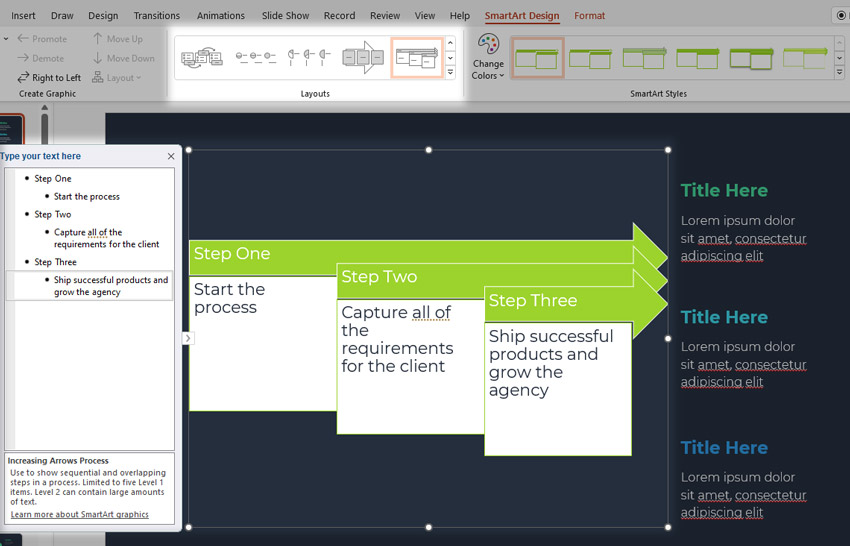Image resolution: width=850 pixels, height=546 pixels.
Task: Click the Move Down button
Action: (124, 58)
